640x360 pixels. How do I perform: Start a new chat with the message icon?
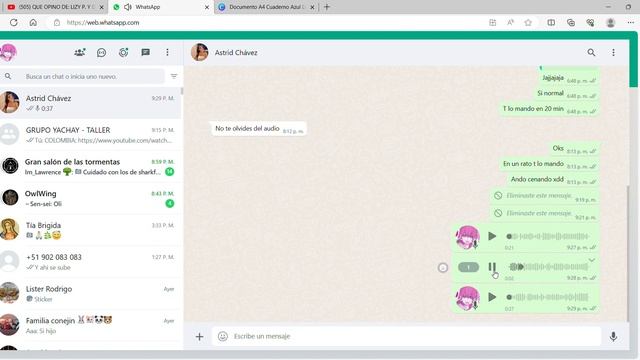tap(145, 52)
